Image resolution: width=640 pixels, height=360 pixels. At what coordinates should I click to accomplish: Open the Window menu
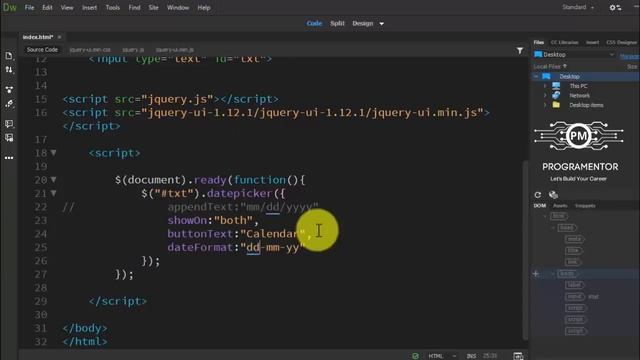[x=178, y=7]
